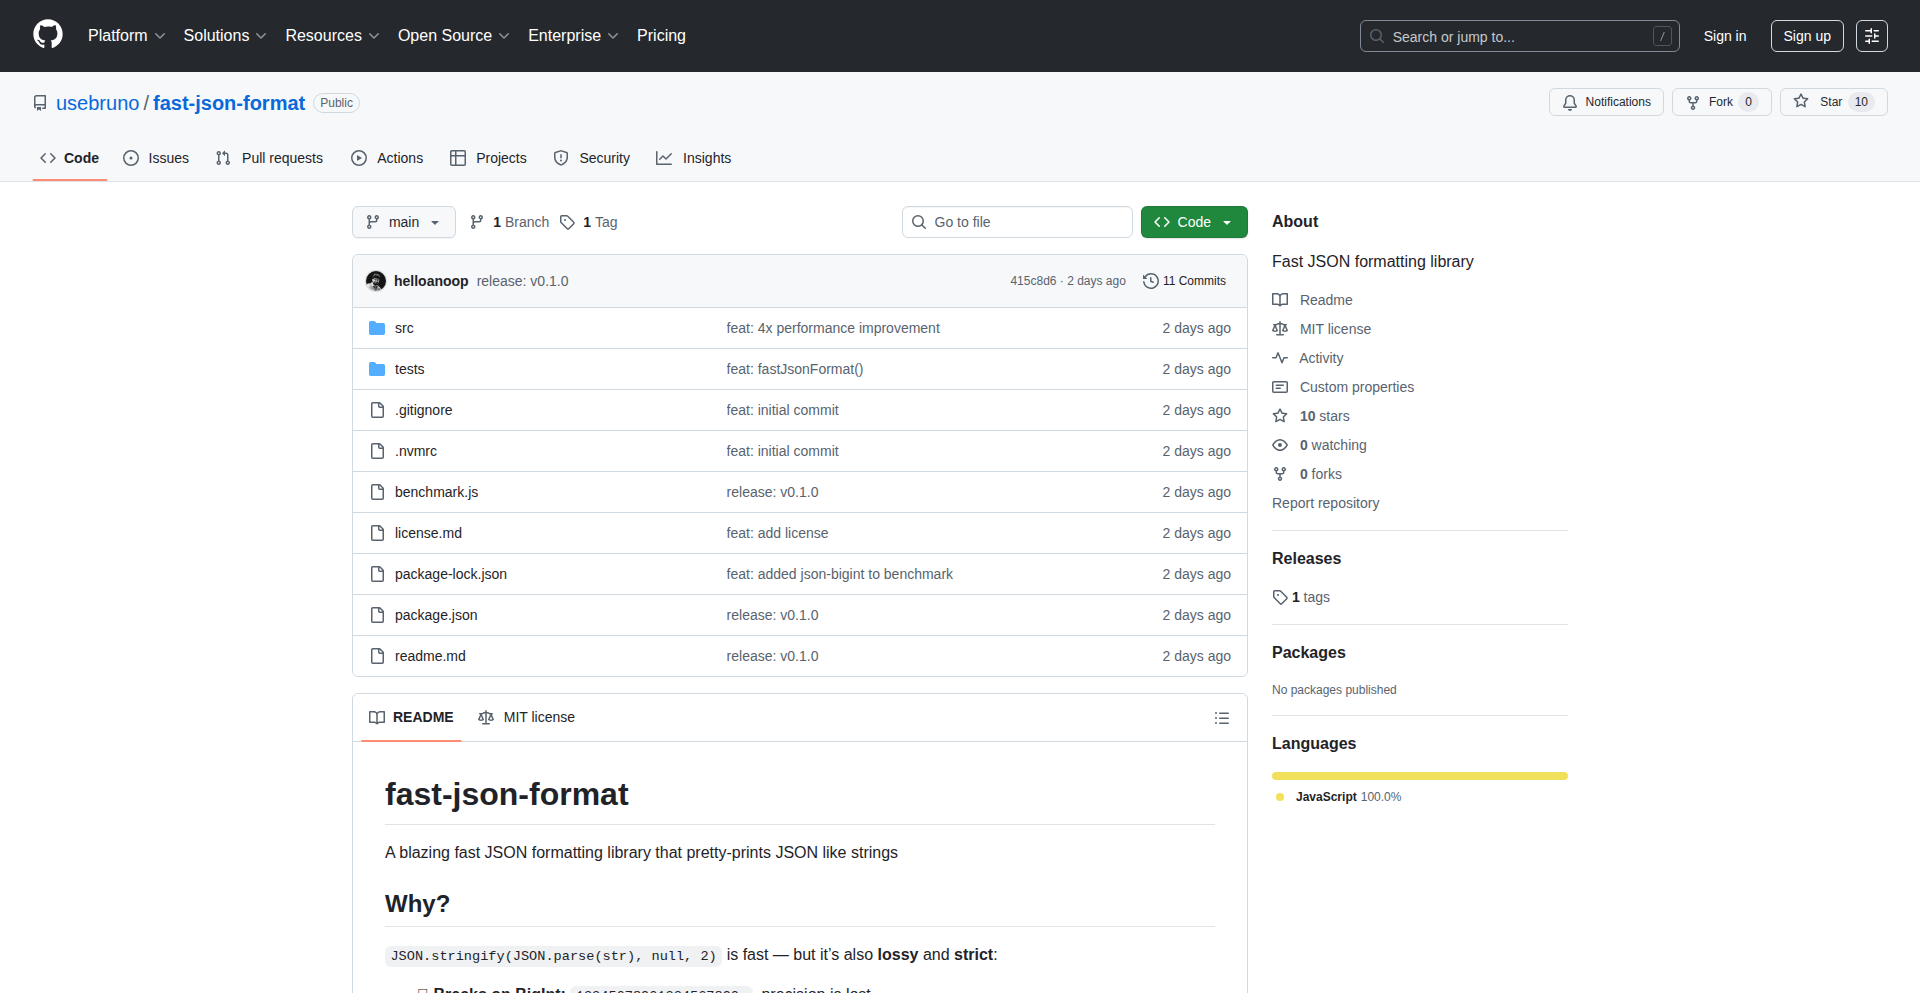Screen dimensions: 1920x993
Task: Click the scale icon next to MIT license in About
Action: [x=1280, y=329]
